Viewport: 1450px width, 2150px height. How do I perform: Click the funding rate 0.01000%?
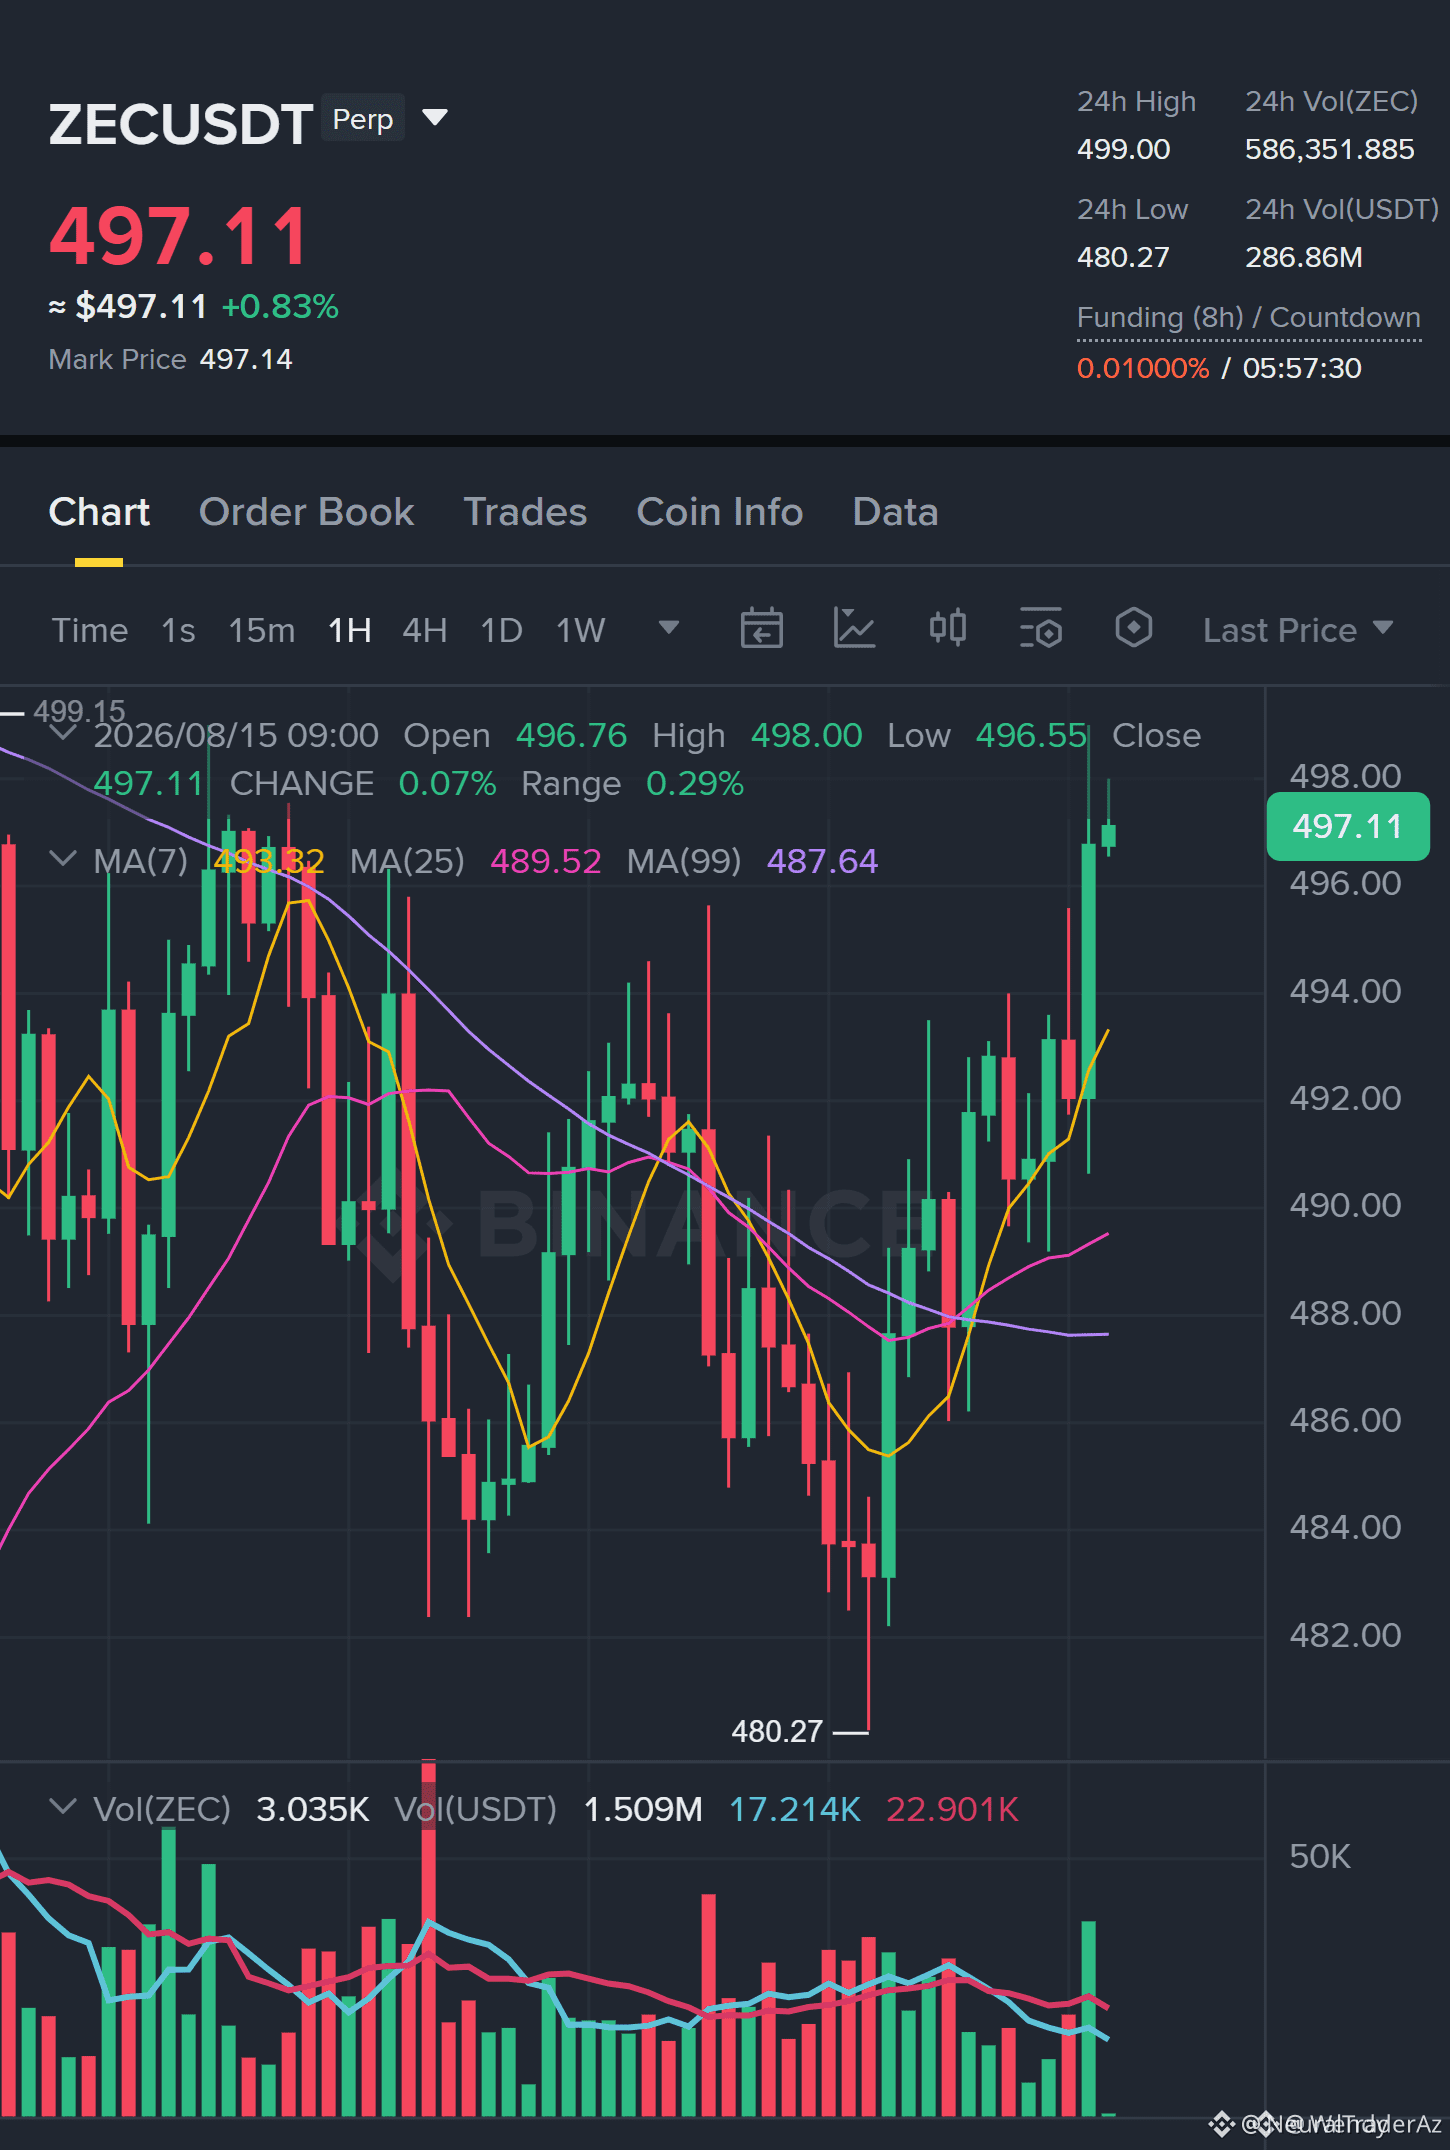pyautogui.click(x=1143, y=368)
